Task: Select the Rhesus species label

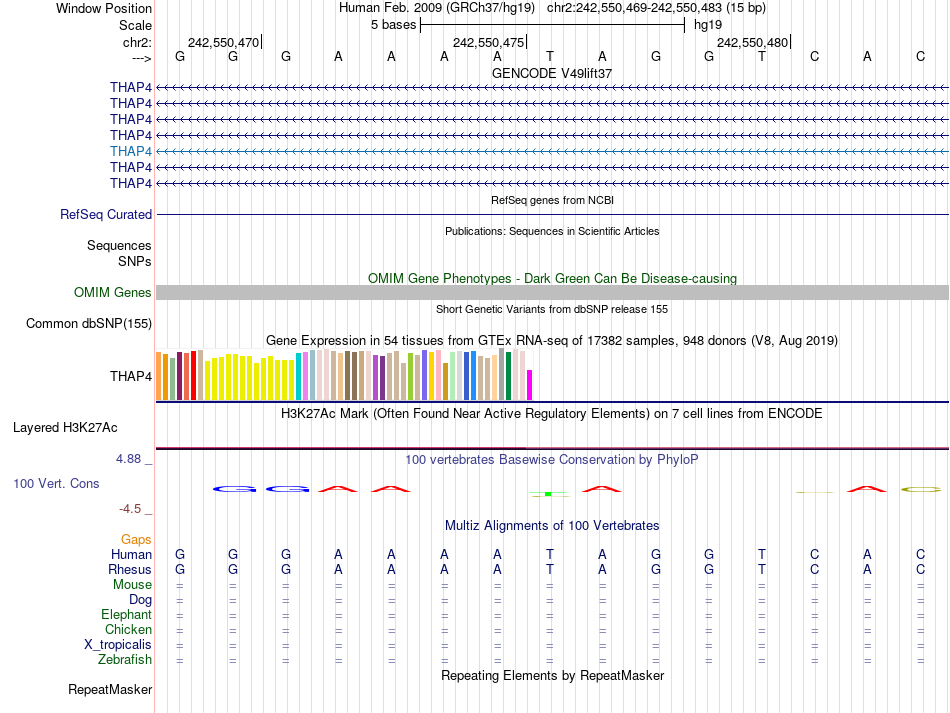Action: [130, 569]
